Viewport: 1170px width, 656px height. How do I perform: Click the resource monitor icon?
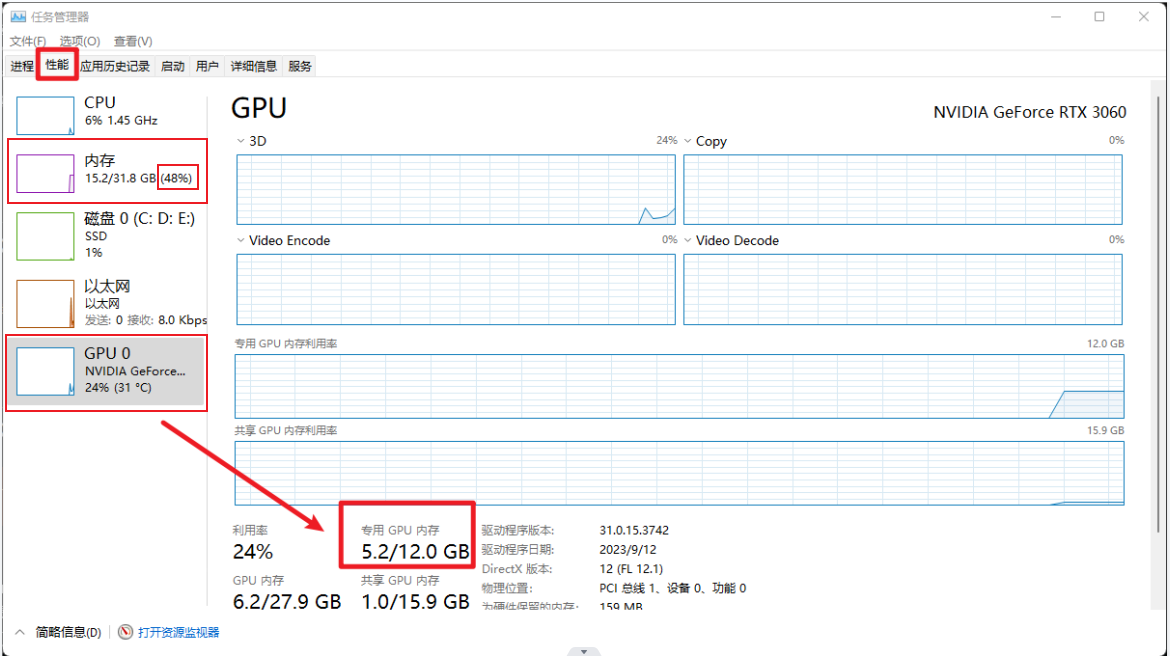(x=125, y=632)
